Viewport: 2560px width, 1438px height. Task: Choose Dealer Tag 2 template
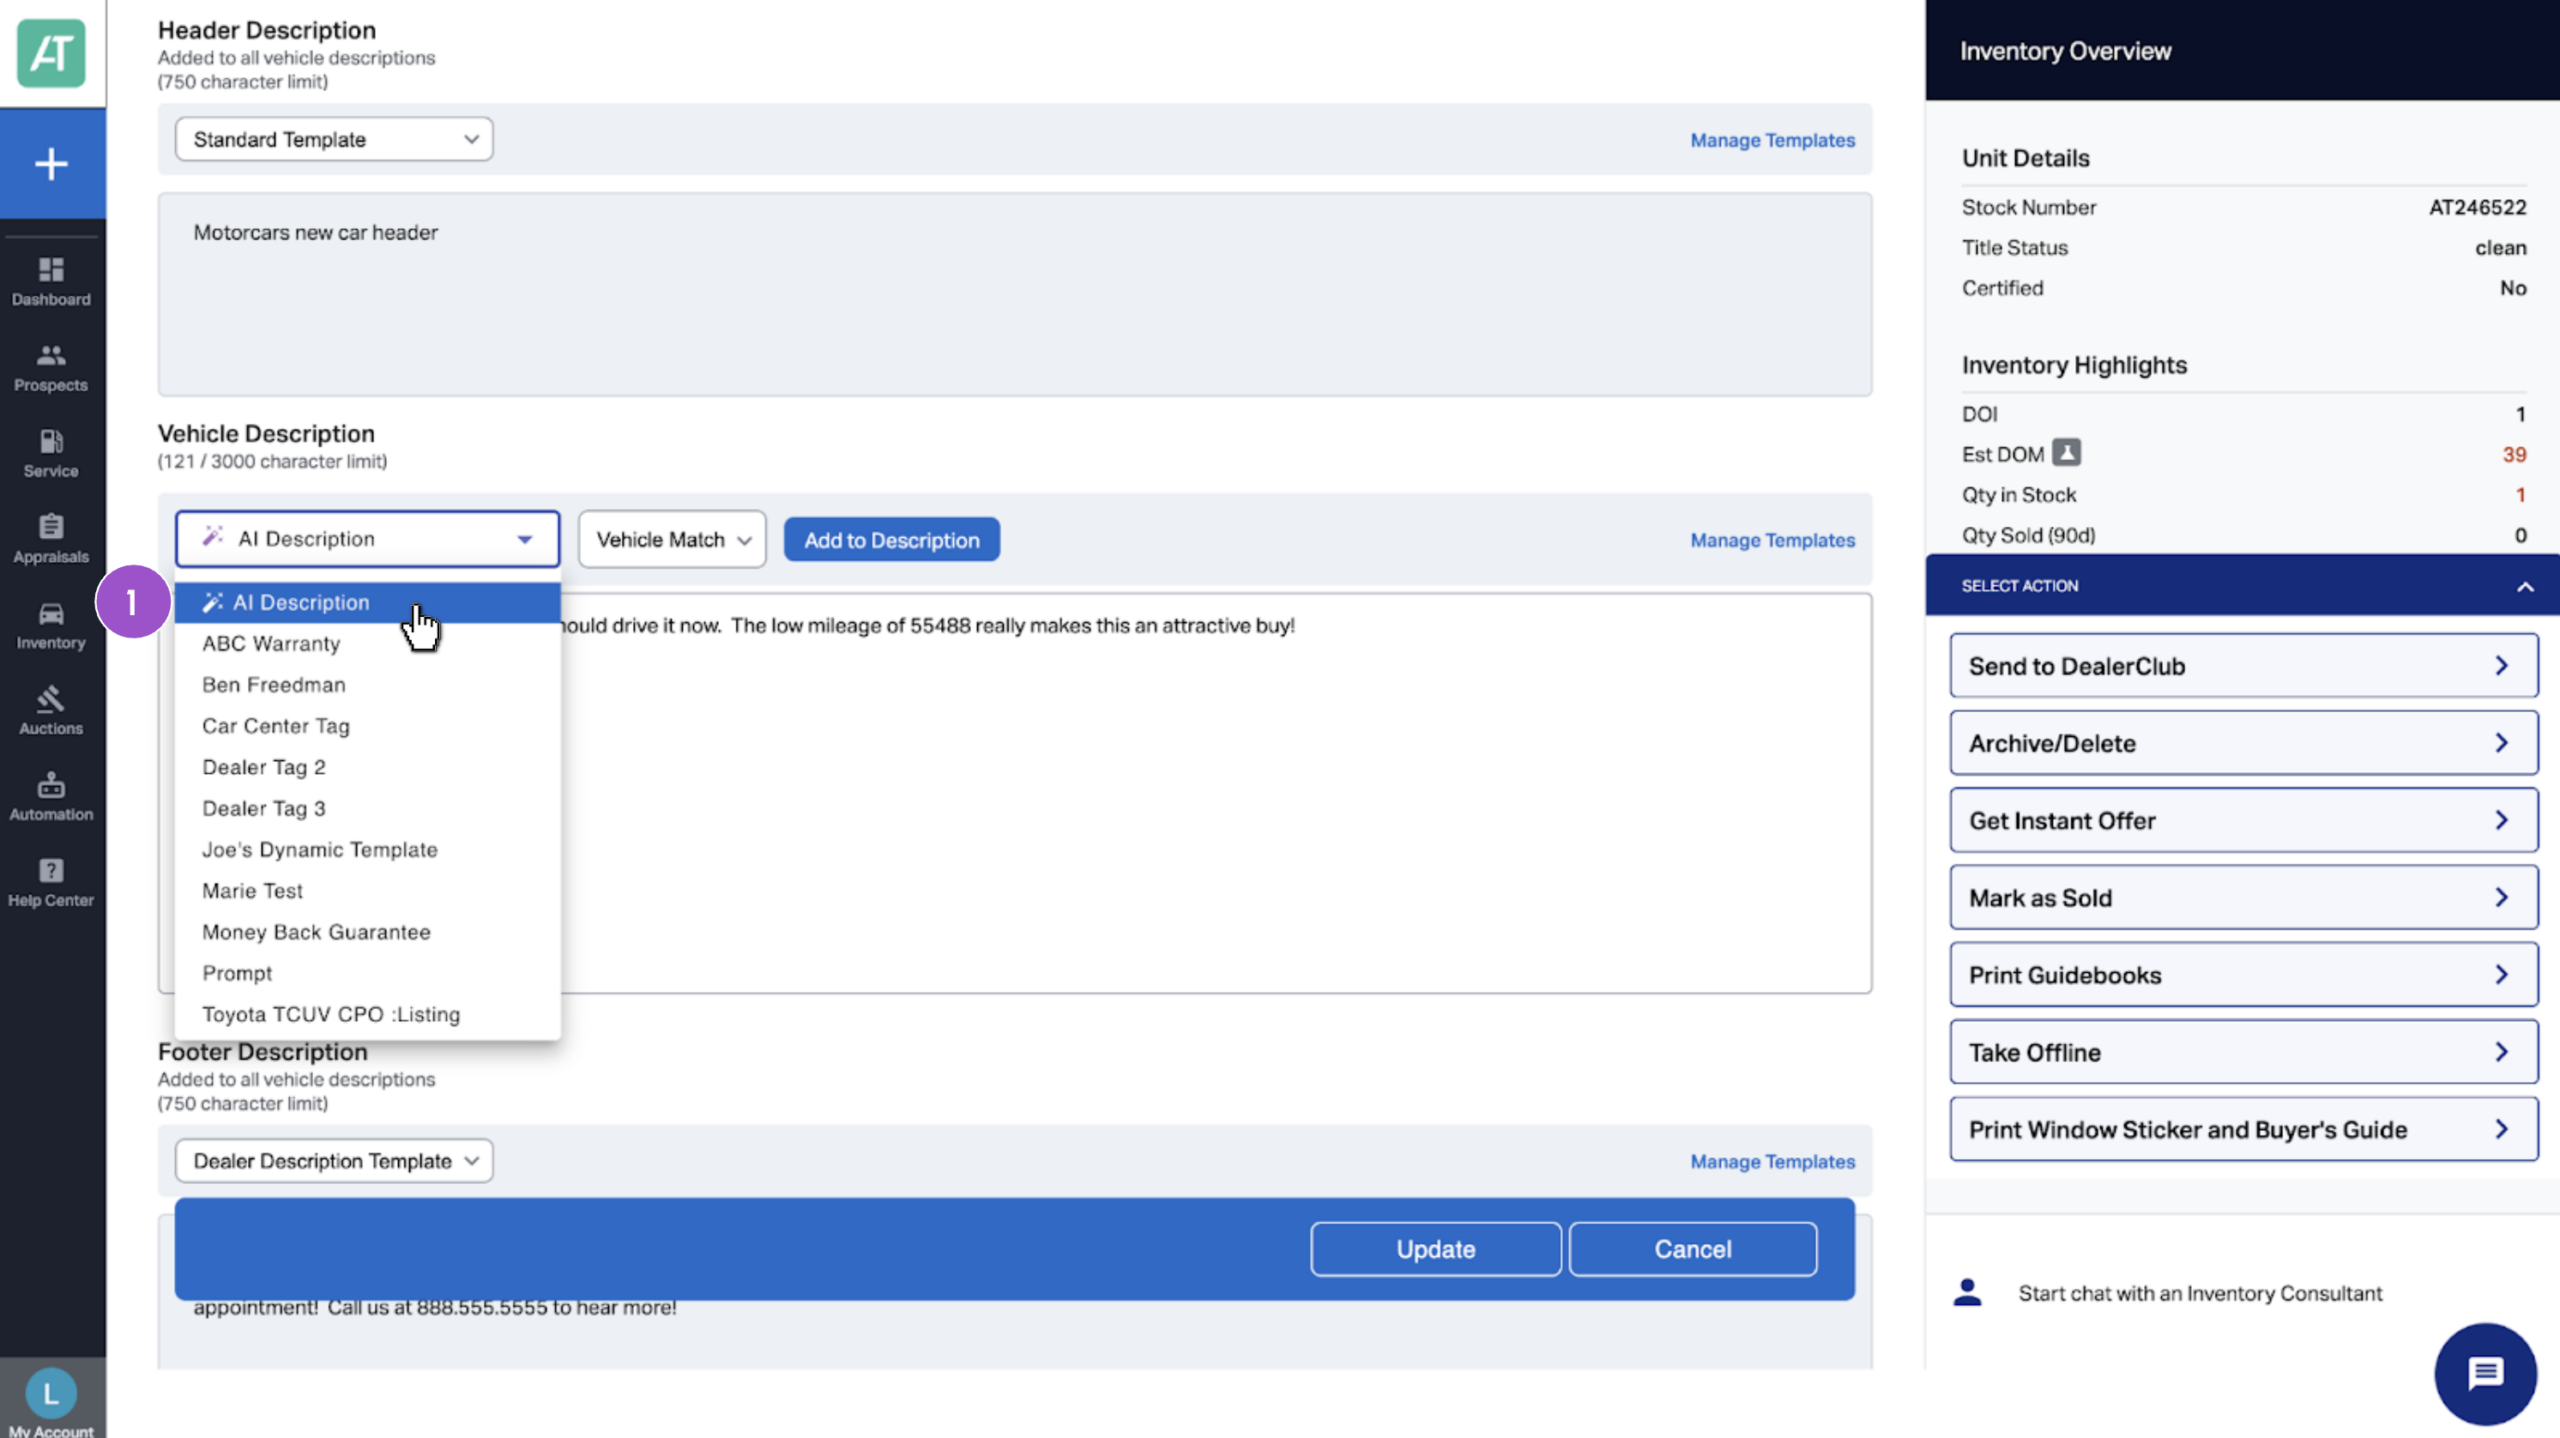367,767
